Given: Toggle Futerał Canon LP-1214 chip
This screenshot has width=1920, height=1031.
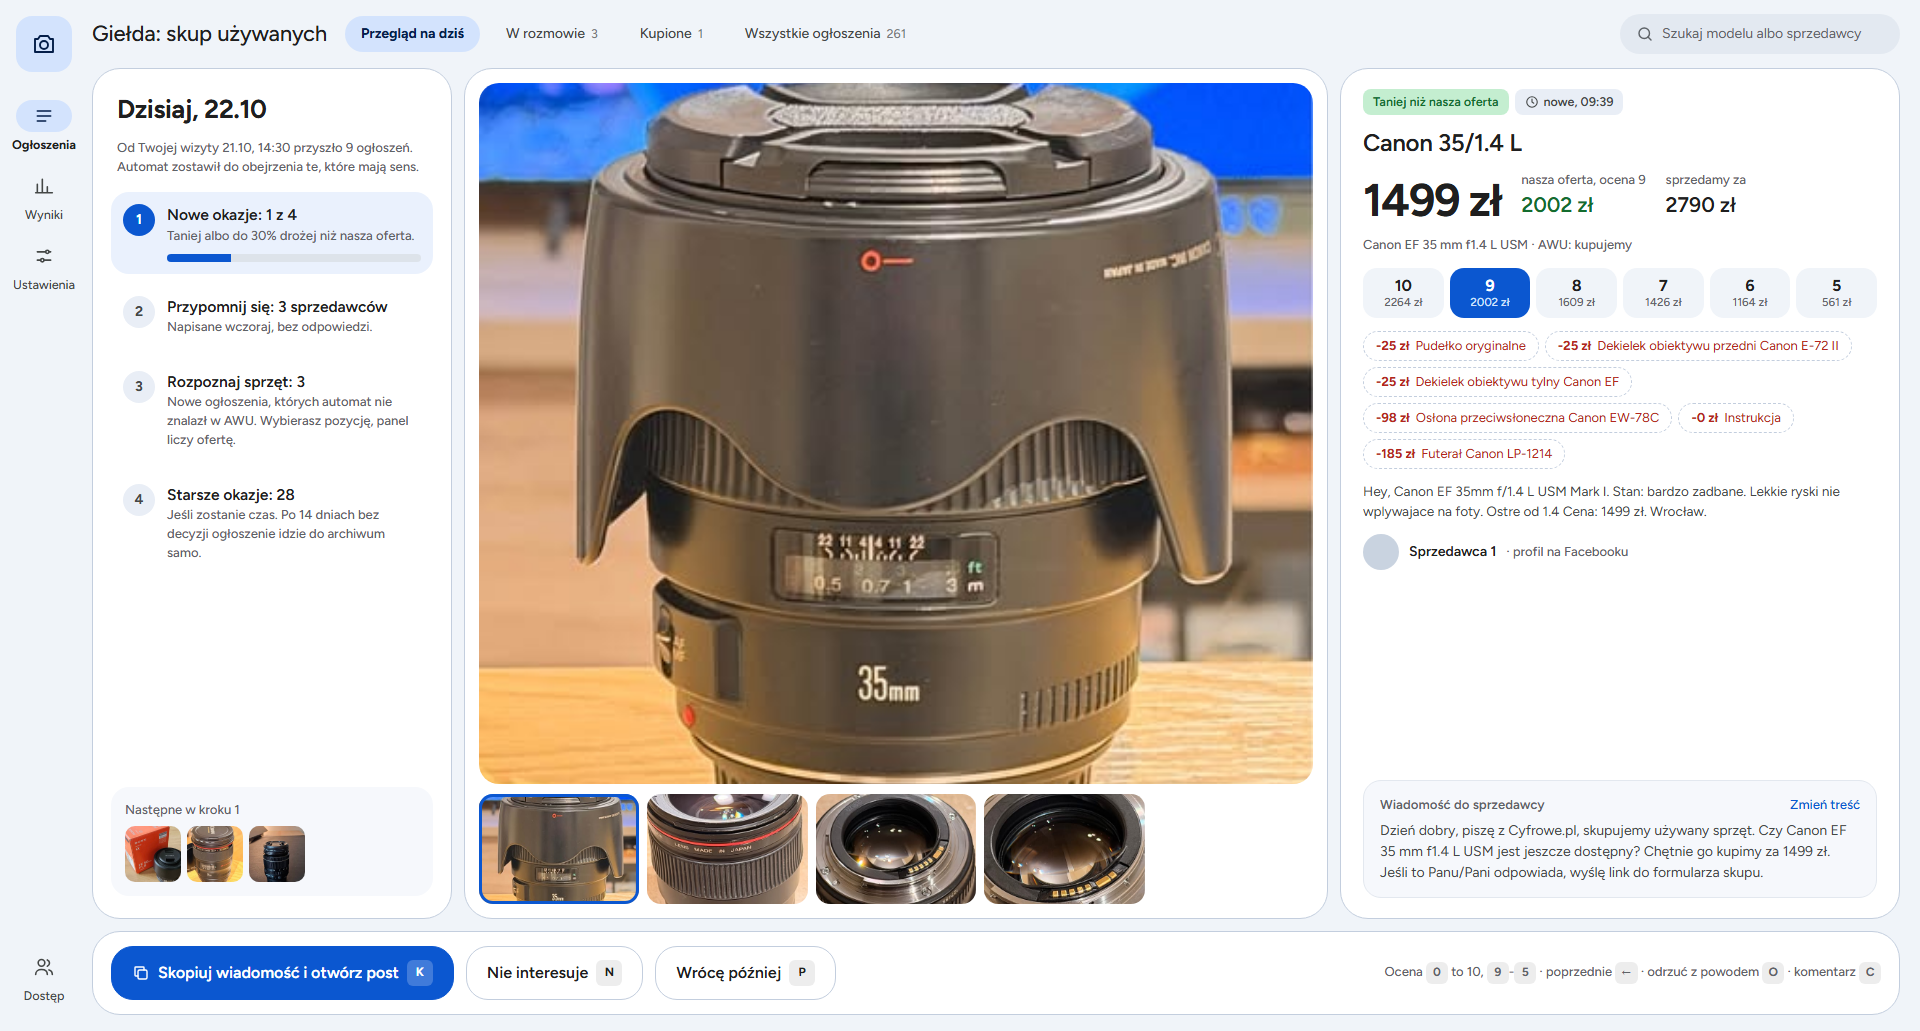Looking at the screenshot, I should pos(1464,454).
